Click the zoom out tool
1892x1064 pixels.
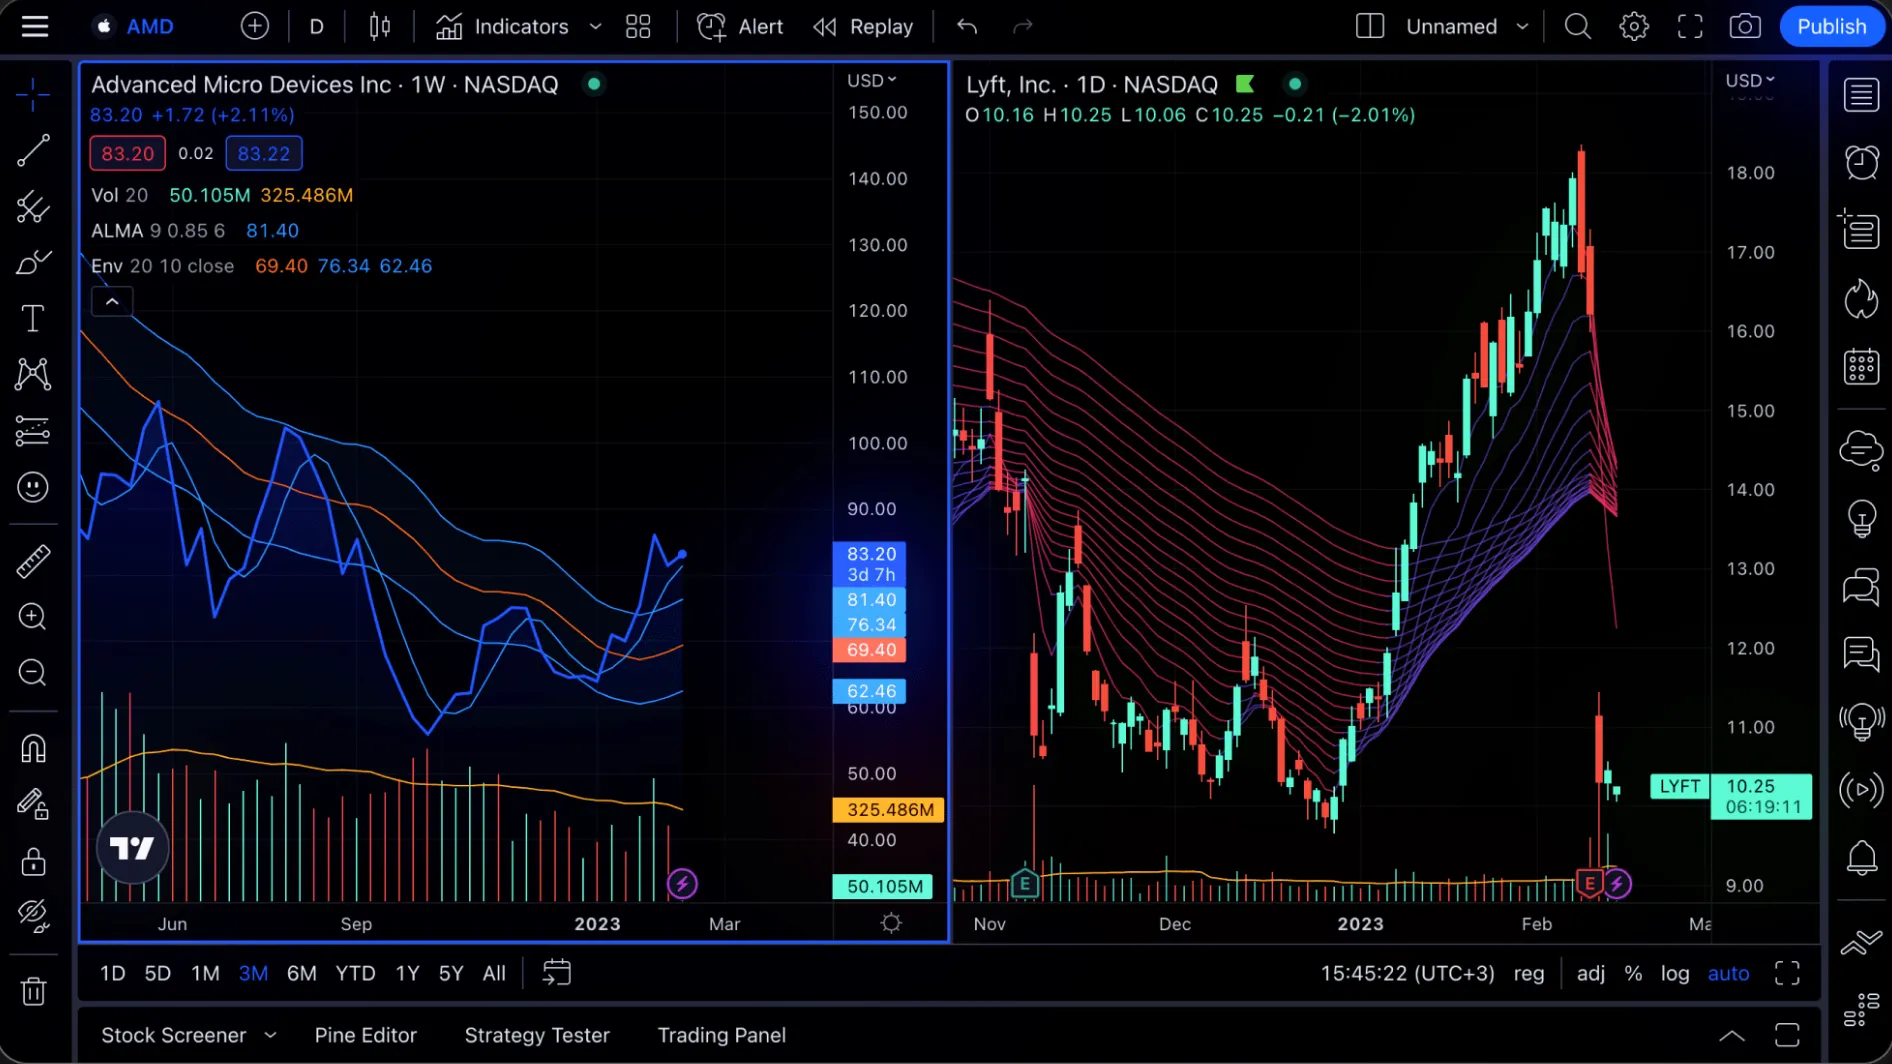[x=33, y=673]
